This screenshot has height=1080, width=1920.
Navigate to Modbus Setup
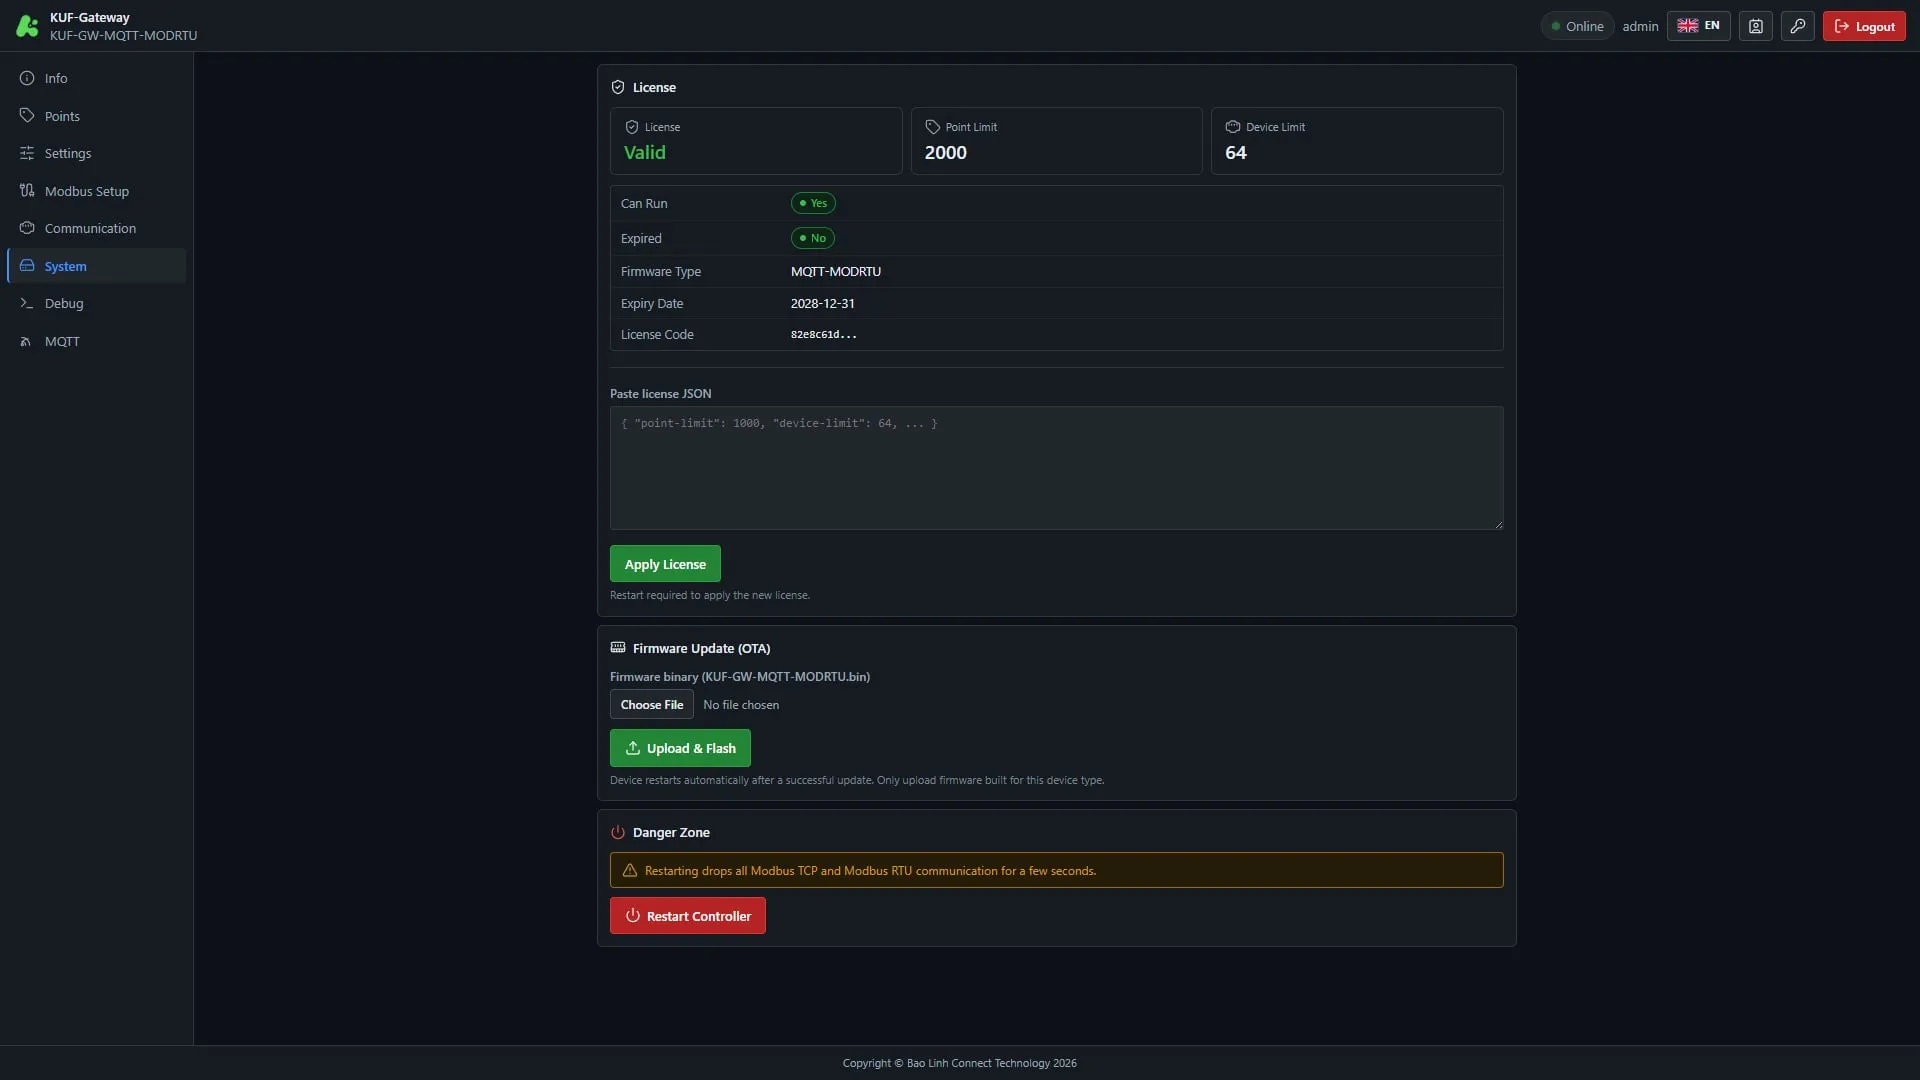pos(96,191)
